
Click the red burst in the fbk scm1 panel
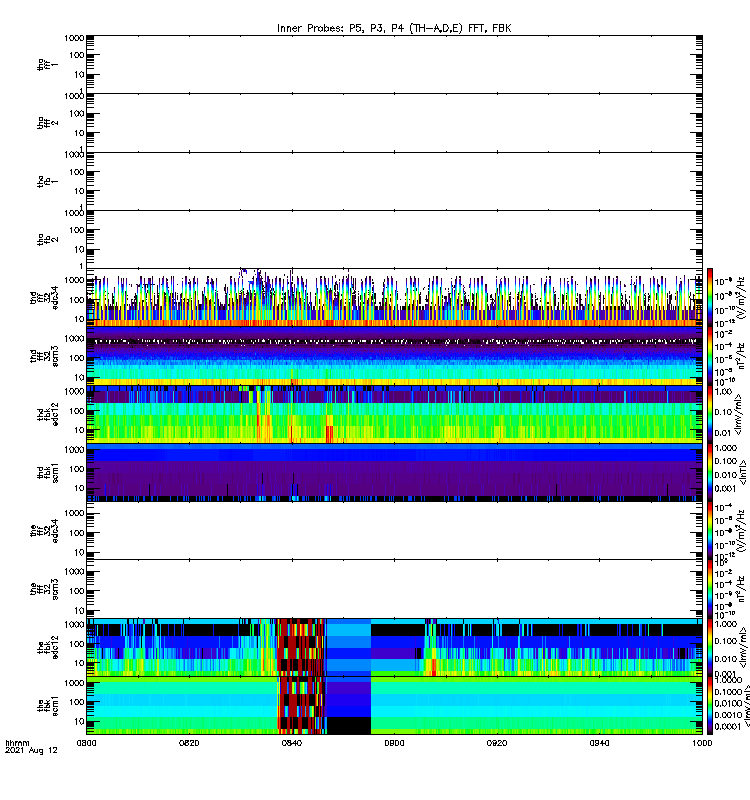(x=301, y=706)
